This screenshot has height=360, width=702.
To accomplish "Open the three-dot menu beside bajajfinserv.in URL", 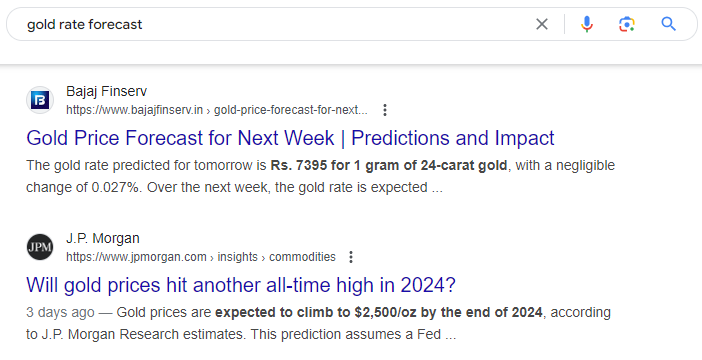I will (385, 110).
